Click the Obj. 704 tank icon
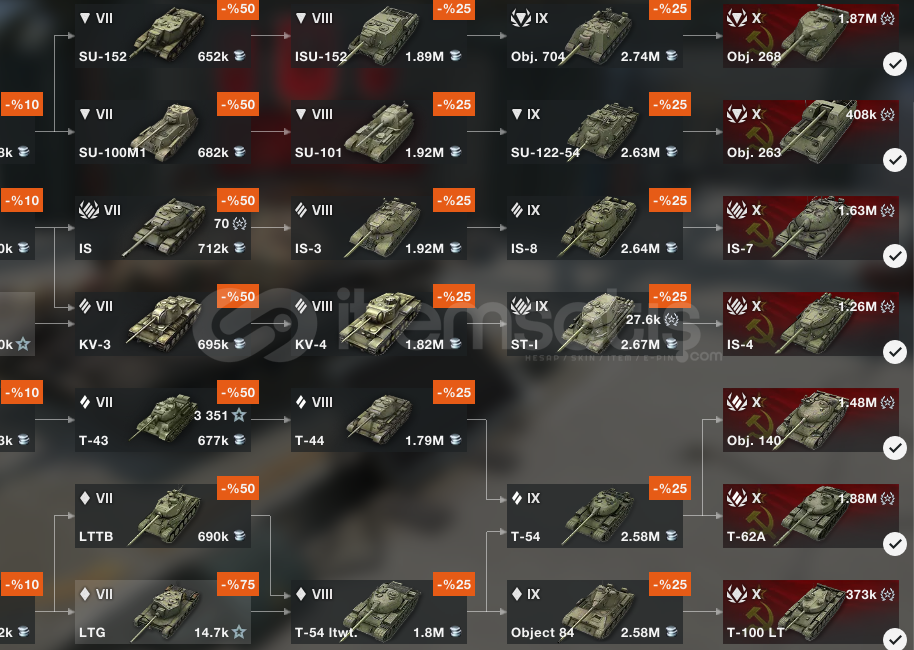 (599, 35)
